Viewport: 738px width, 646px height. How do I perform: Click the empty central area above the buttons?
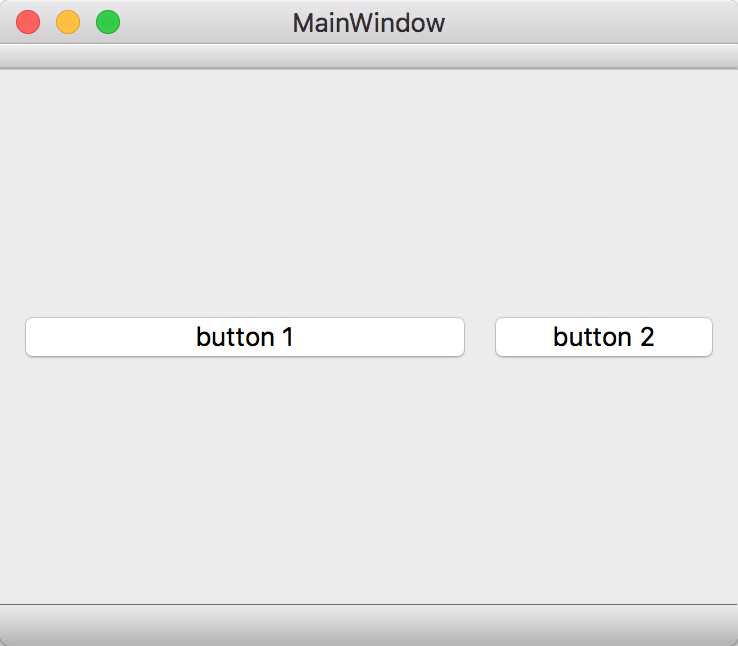tap(369, 193)
